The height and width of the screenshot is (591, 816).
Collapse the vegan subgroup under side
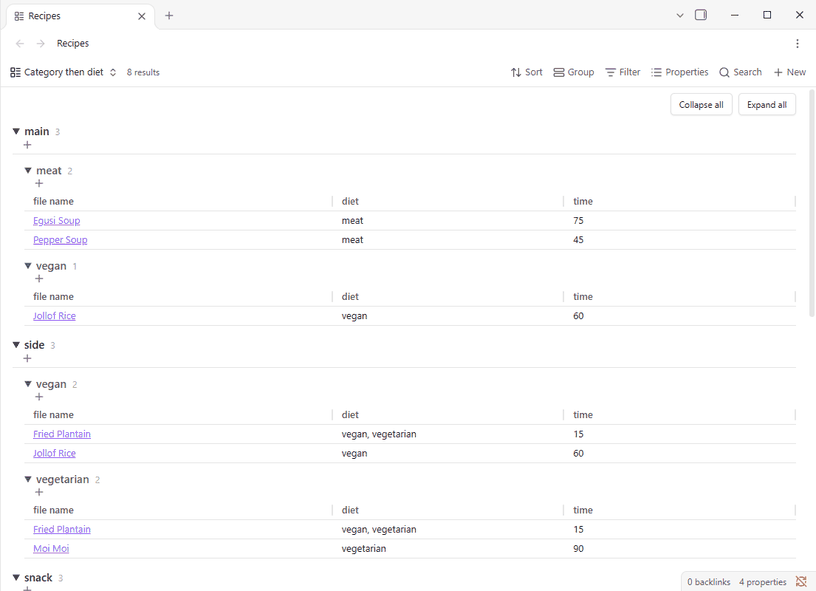28,384
